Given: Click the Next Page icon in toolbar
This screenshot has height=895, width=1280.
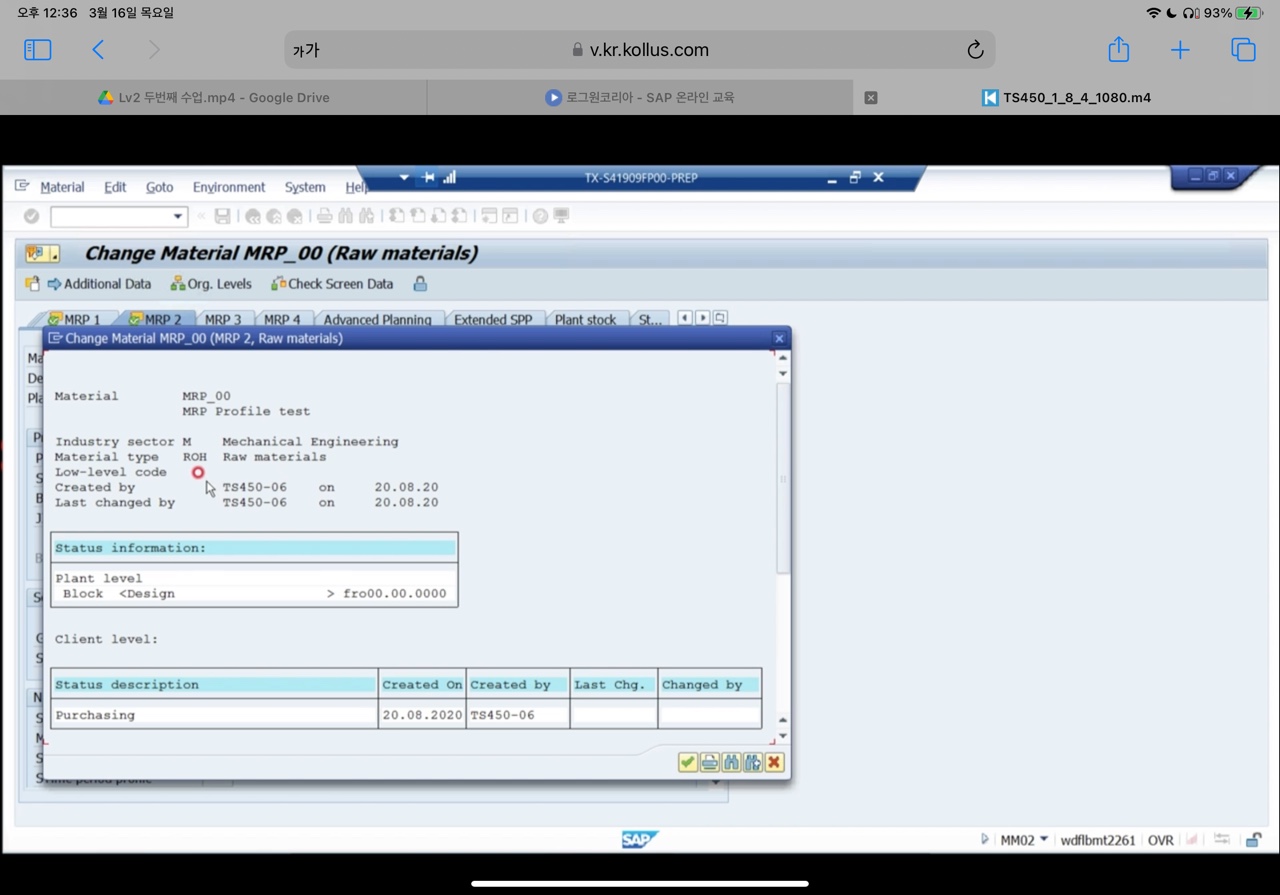Looking at the screenshot, I should click(x=438, y=216).
